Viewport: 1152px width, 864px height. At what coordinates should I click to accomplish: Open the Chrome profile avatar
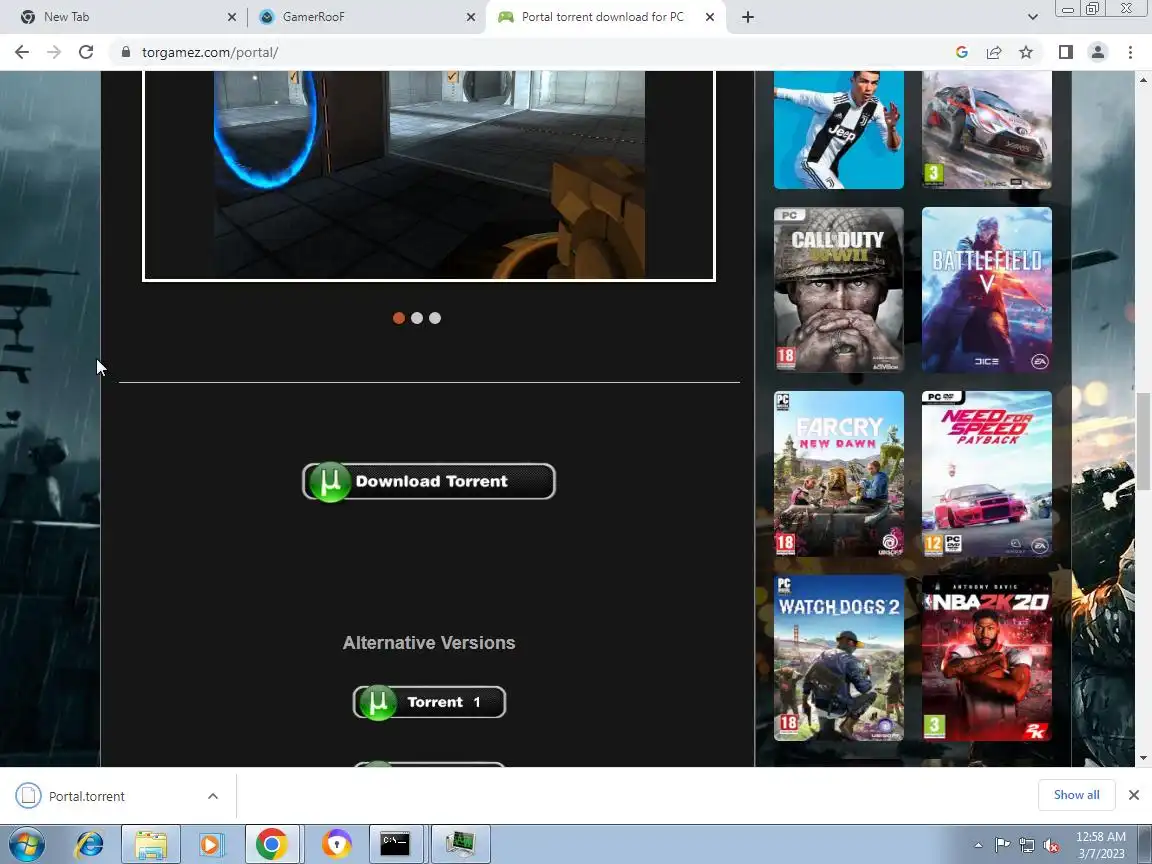1098,52
